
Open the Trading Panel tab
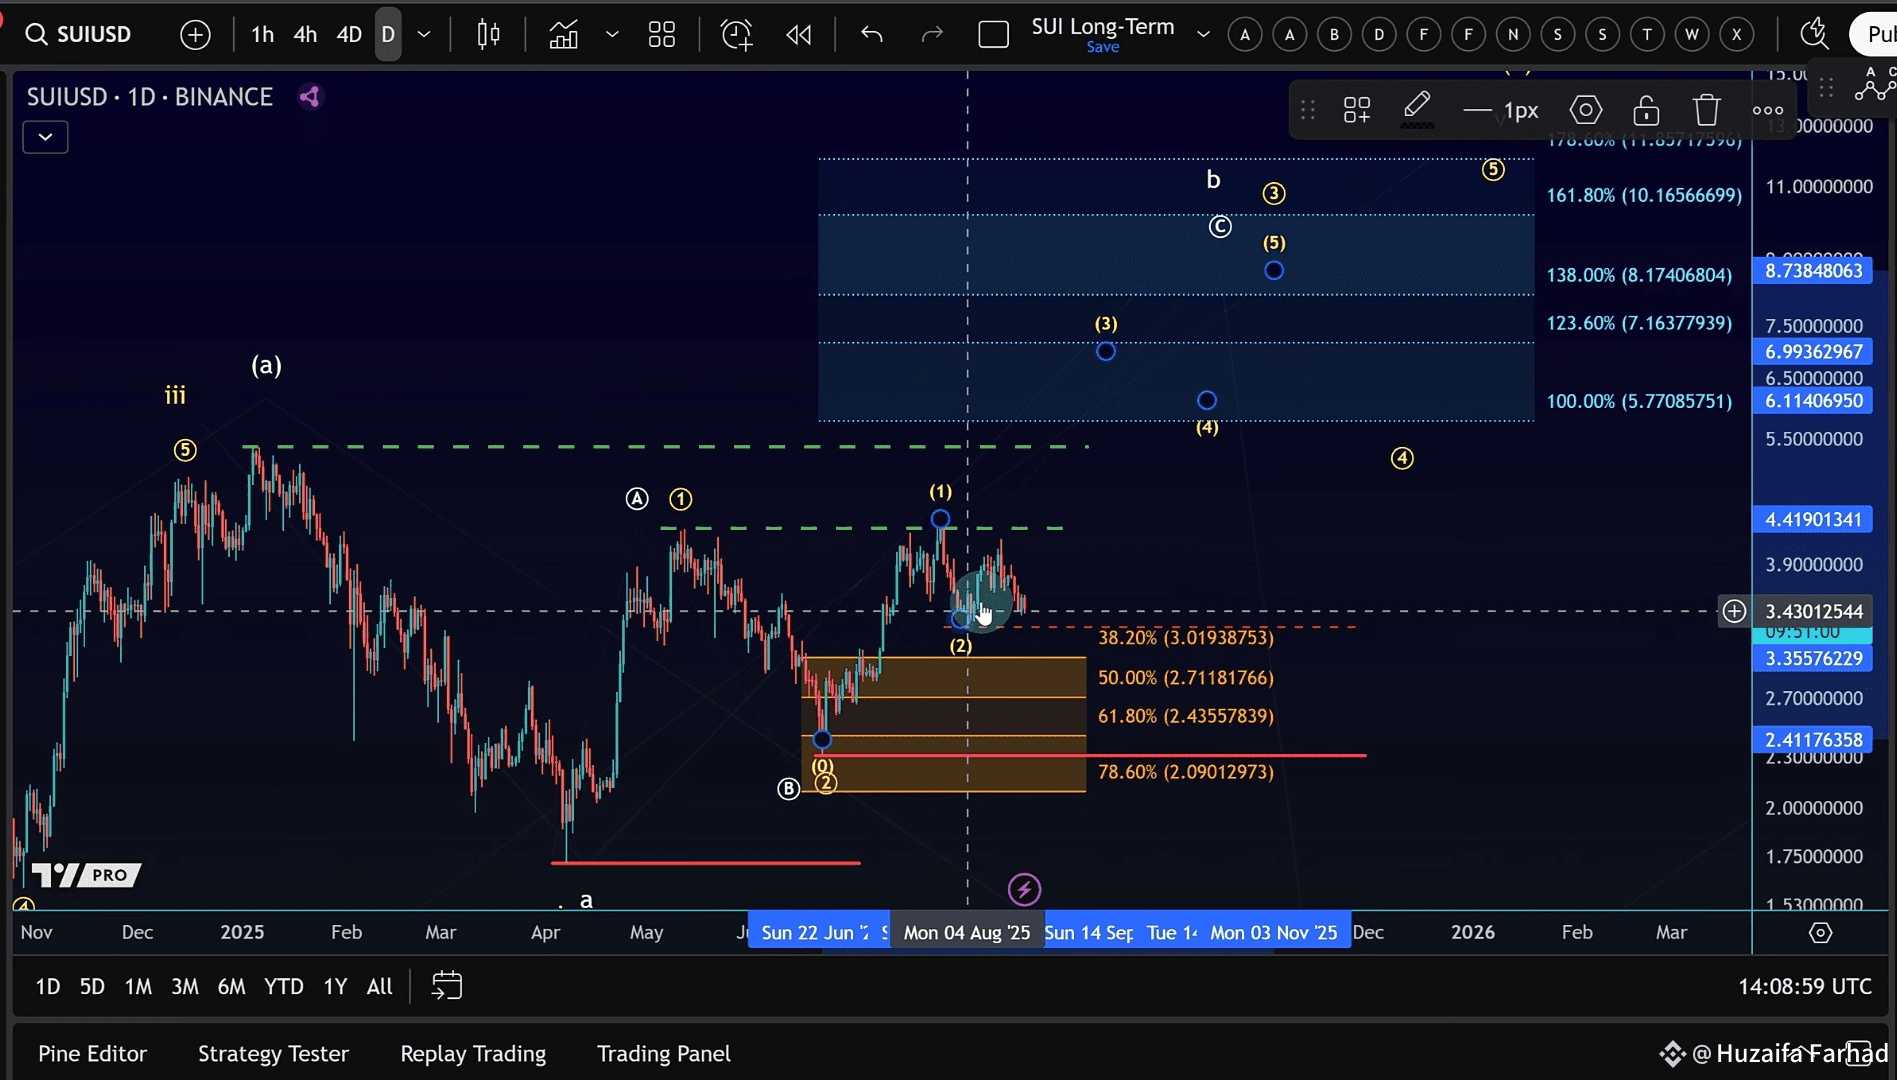click(664, 1054)
